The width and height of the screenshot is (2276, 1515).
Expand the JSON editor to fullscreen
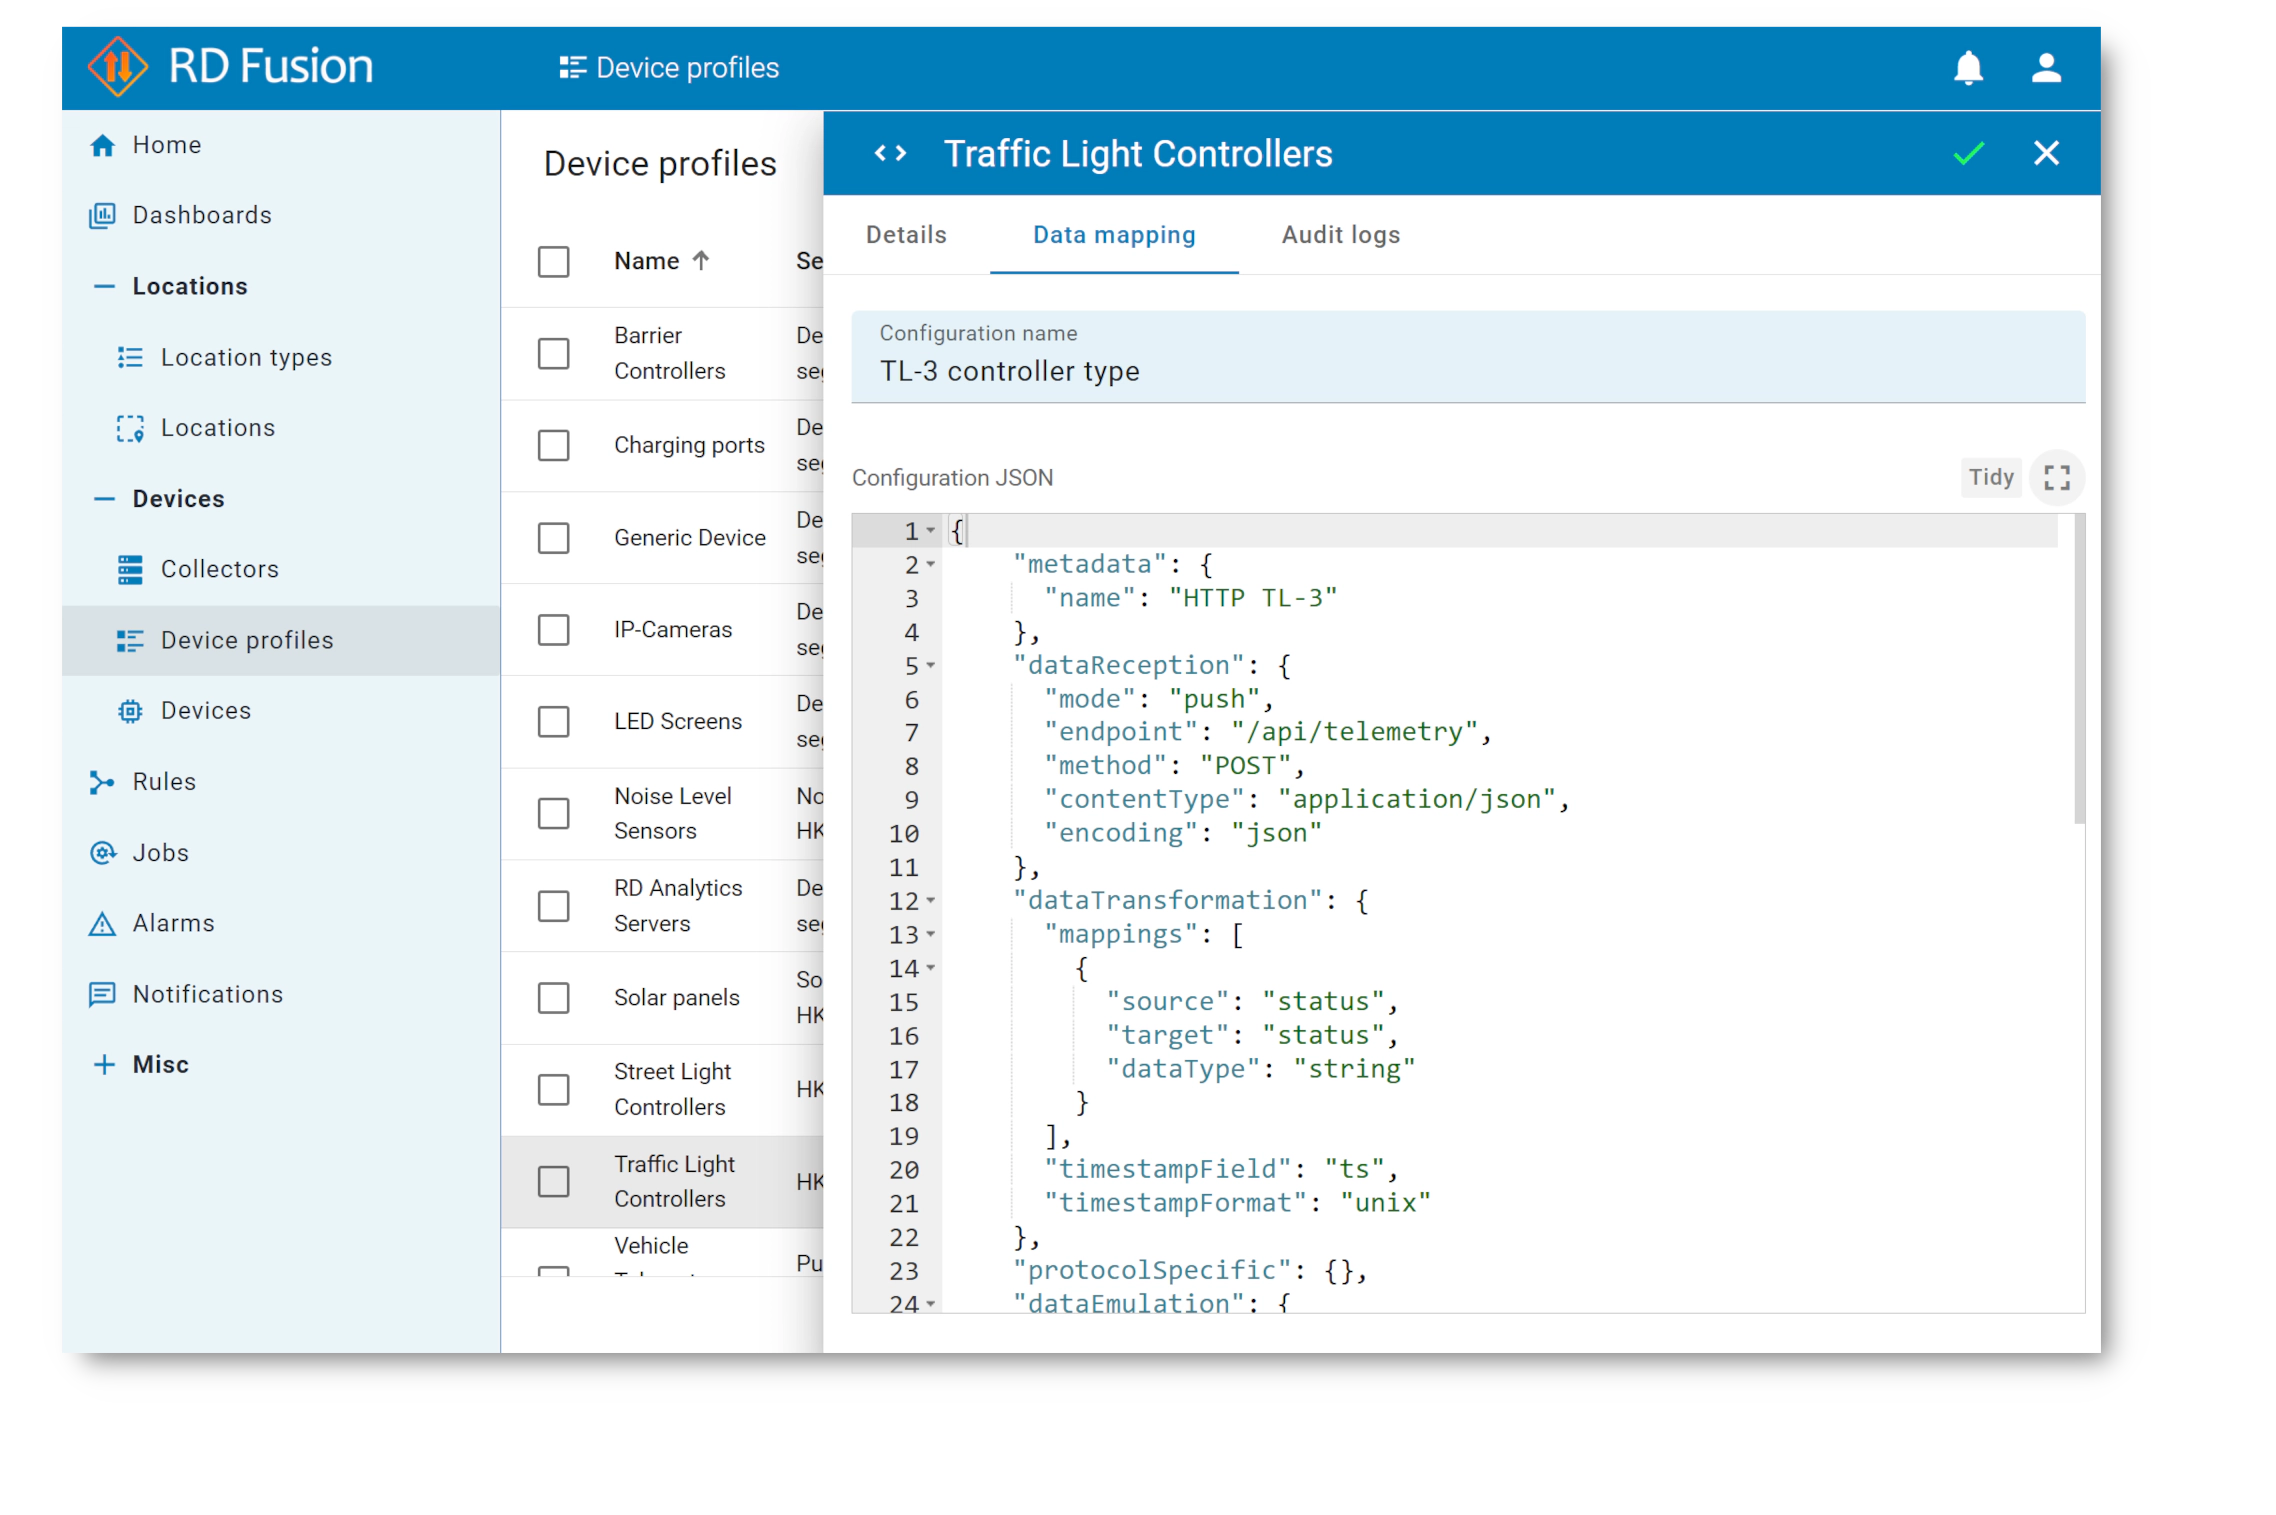tap(2057, 478)
